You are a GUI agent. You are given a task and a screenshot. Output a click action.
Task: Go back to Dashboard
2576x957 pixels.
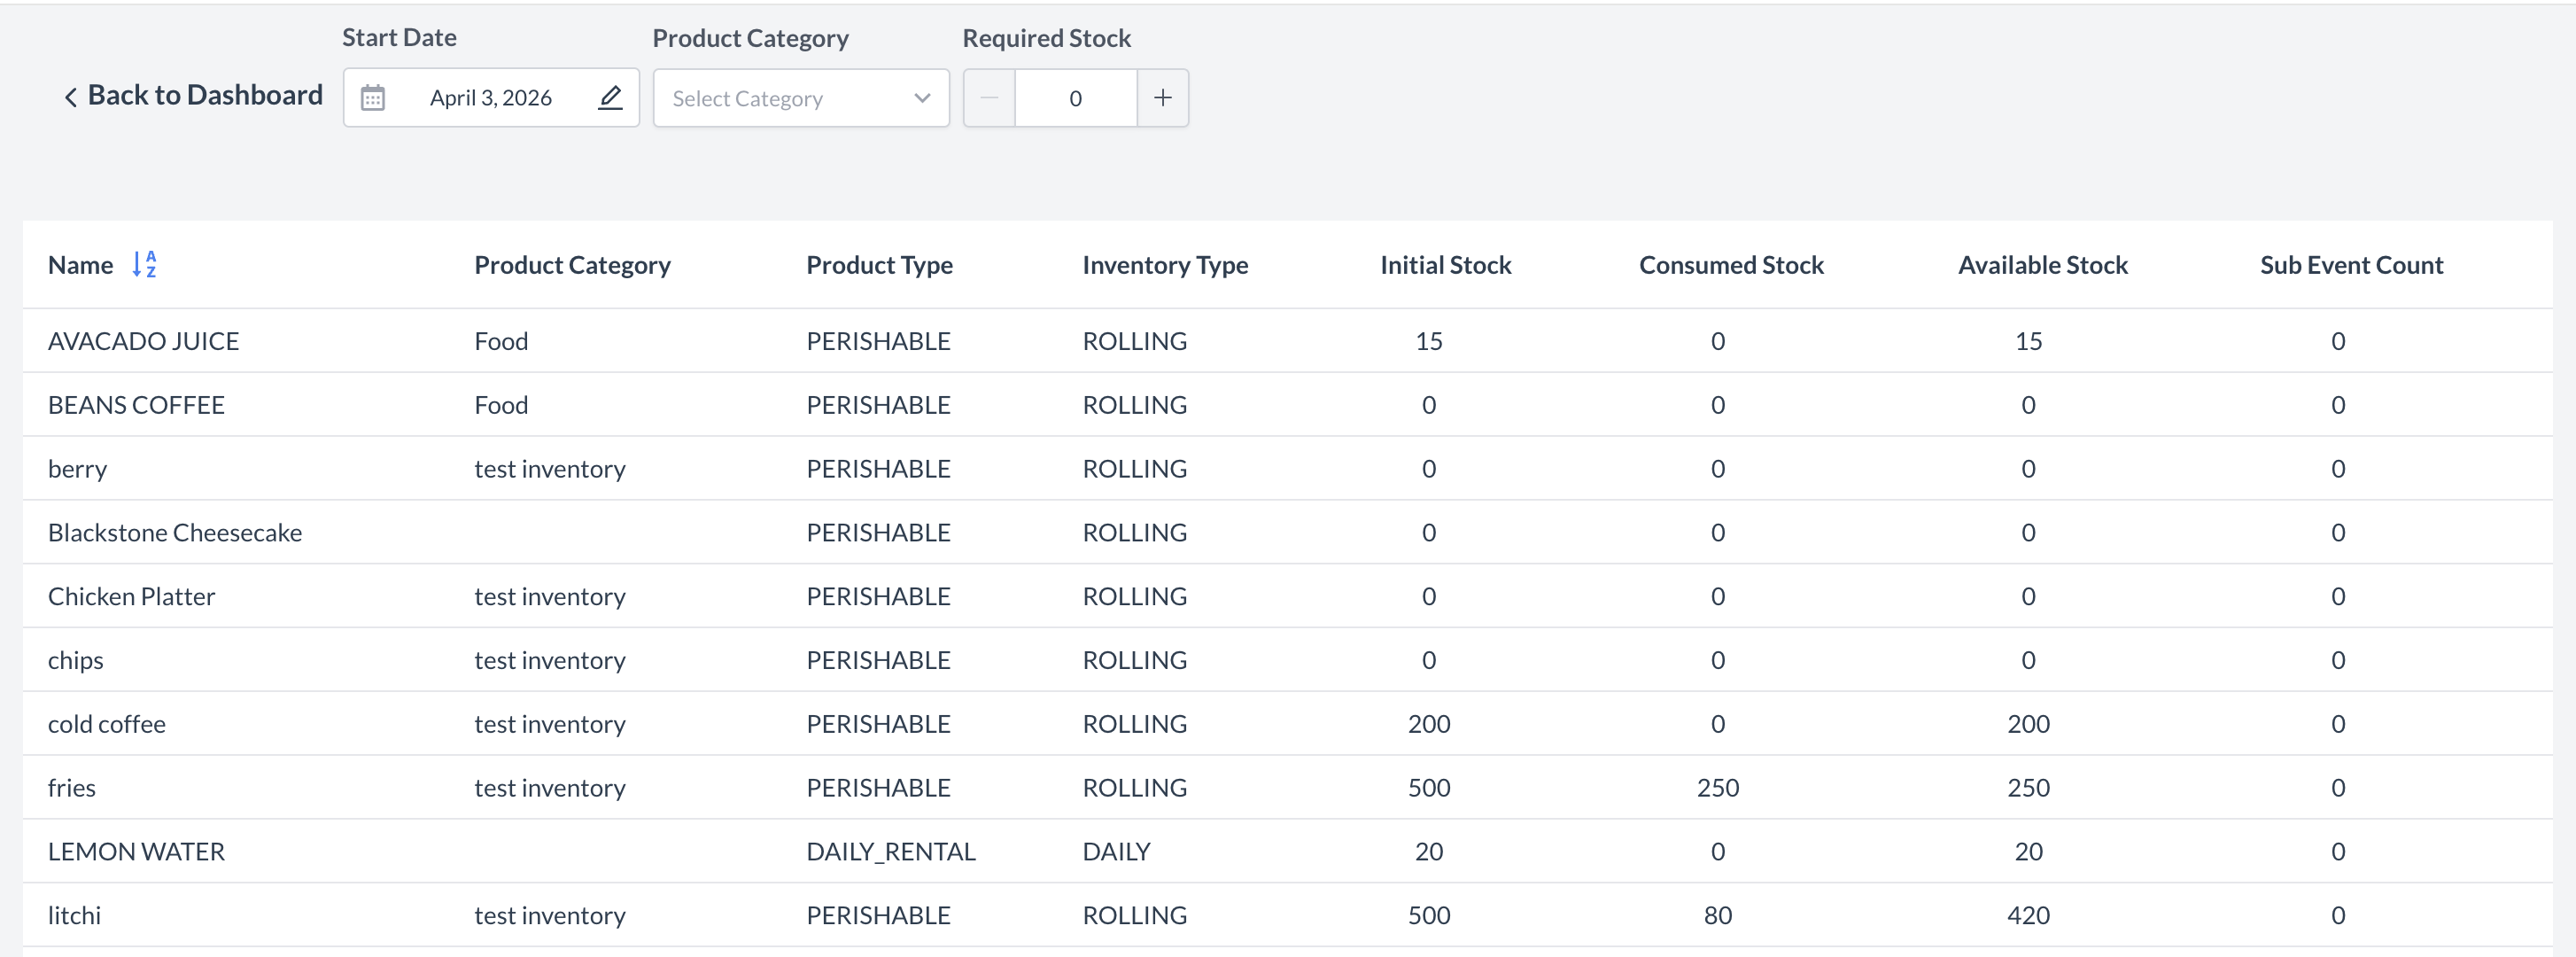205,95
